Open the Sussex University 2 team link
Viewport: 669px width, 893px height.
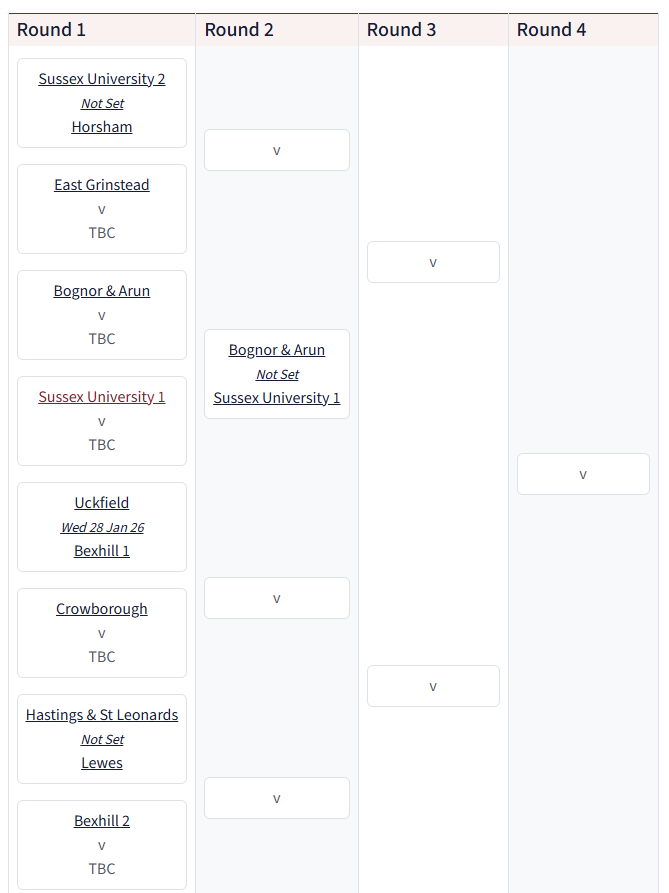(102, 79)
